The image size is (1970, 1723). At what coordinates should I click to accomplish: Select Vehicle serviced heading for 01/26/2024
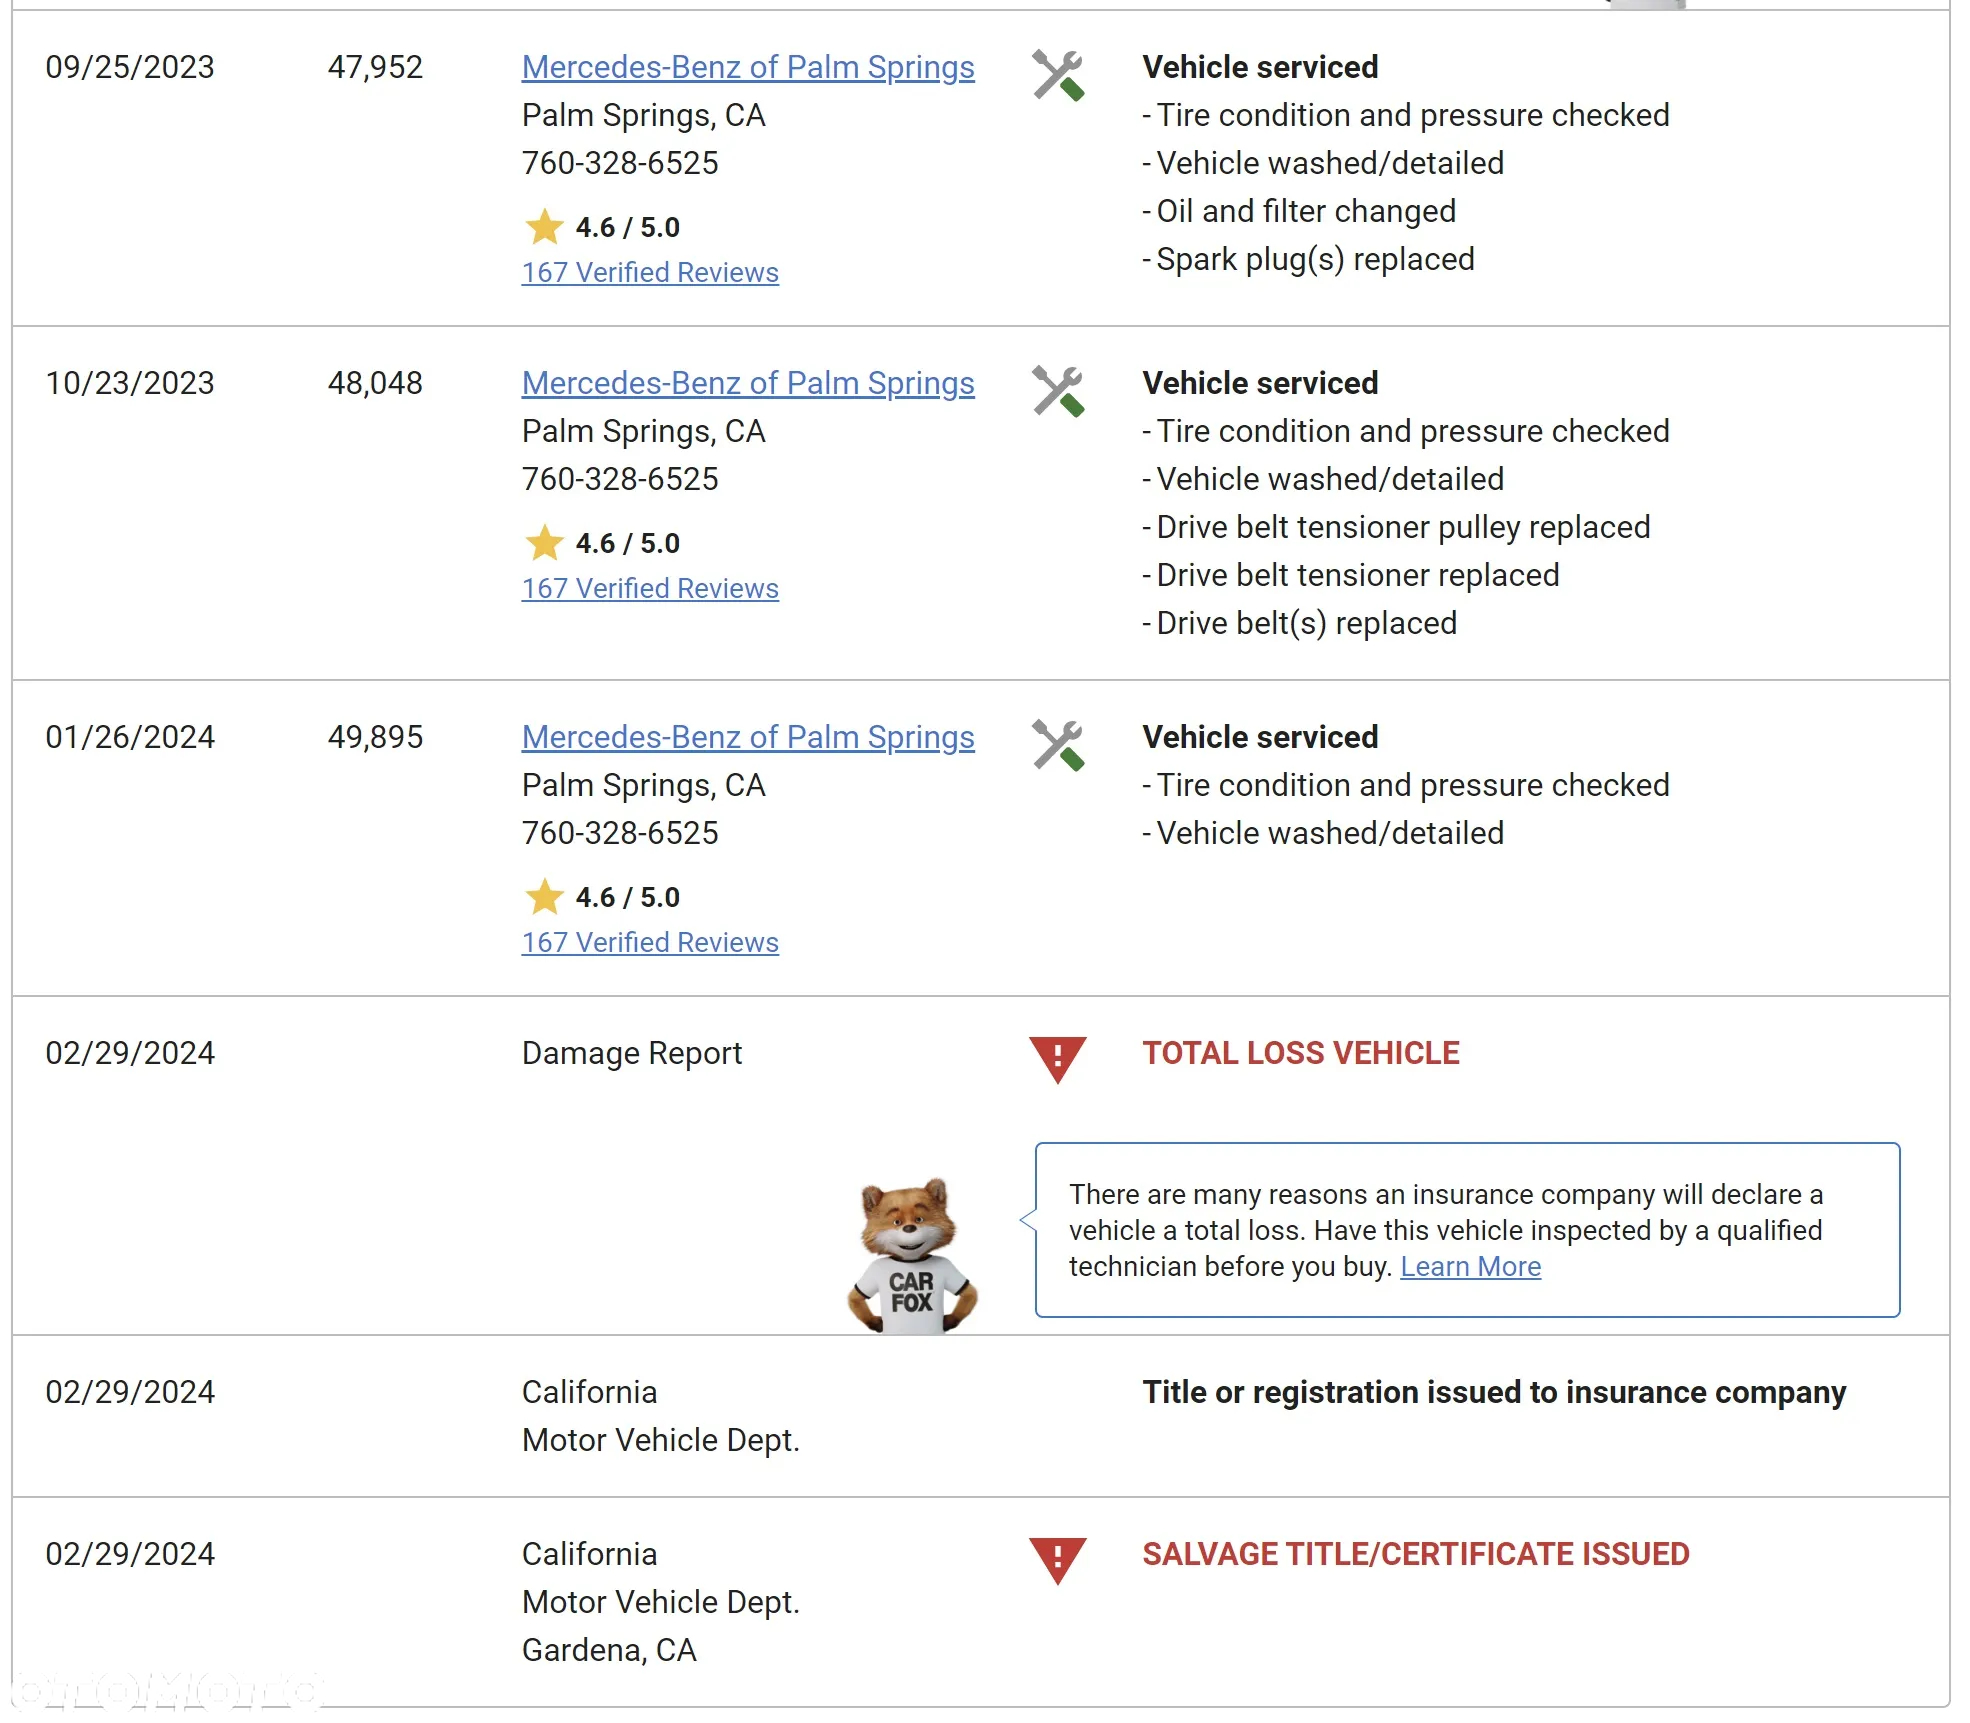tap(1260, 737)
